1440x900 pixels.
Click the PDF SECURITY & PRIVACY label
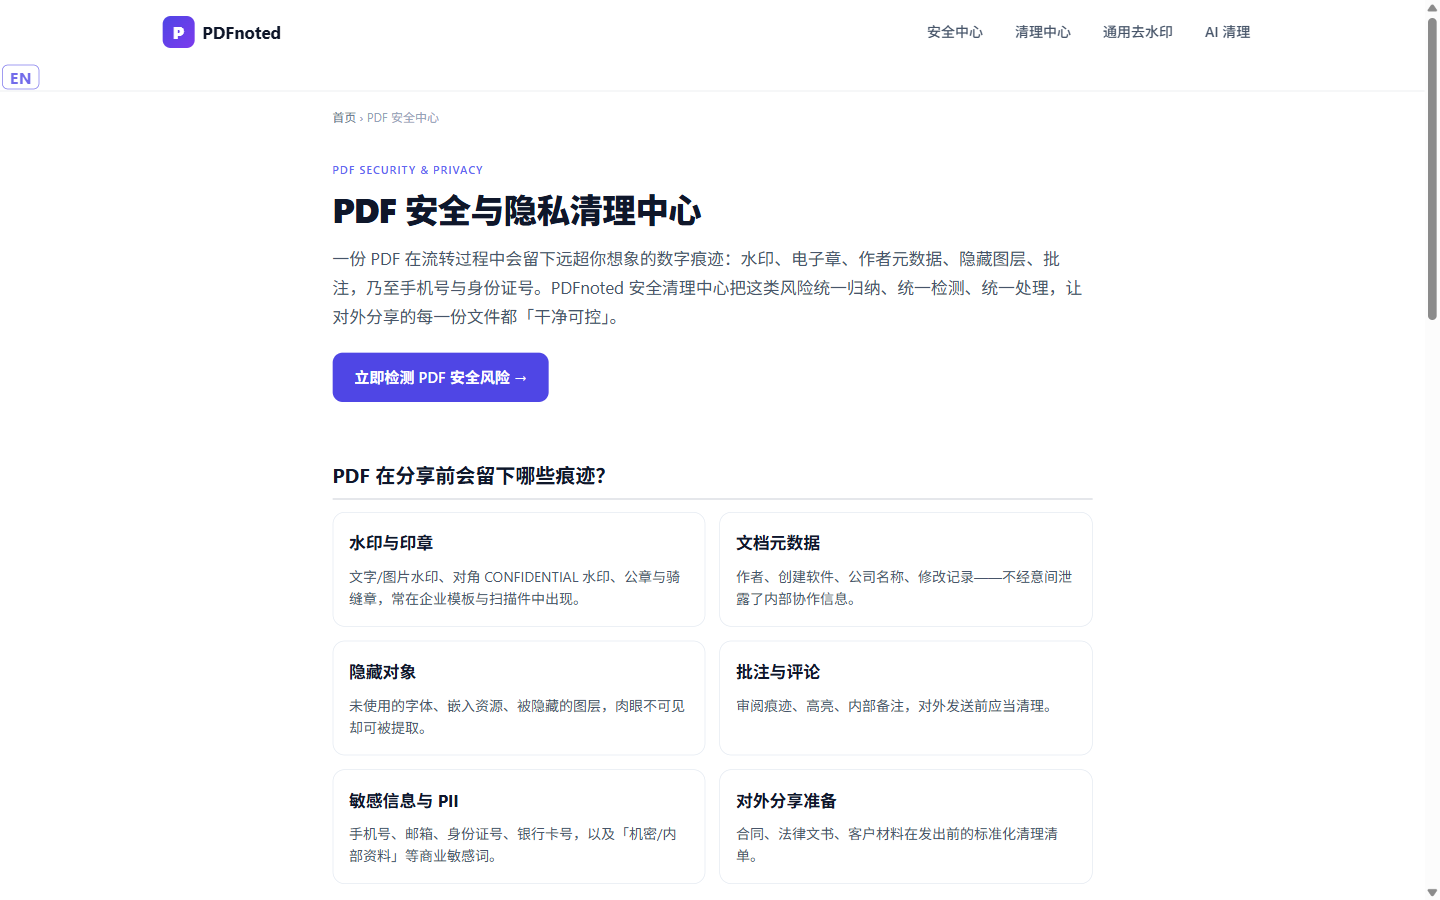pyautogui.click(x=408, y=170)
